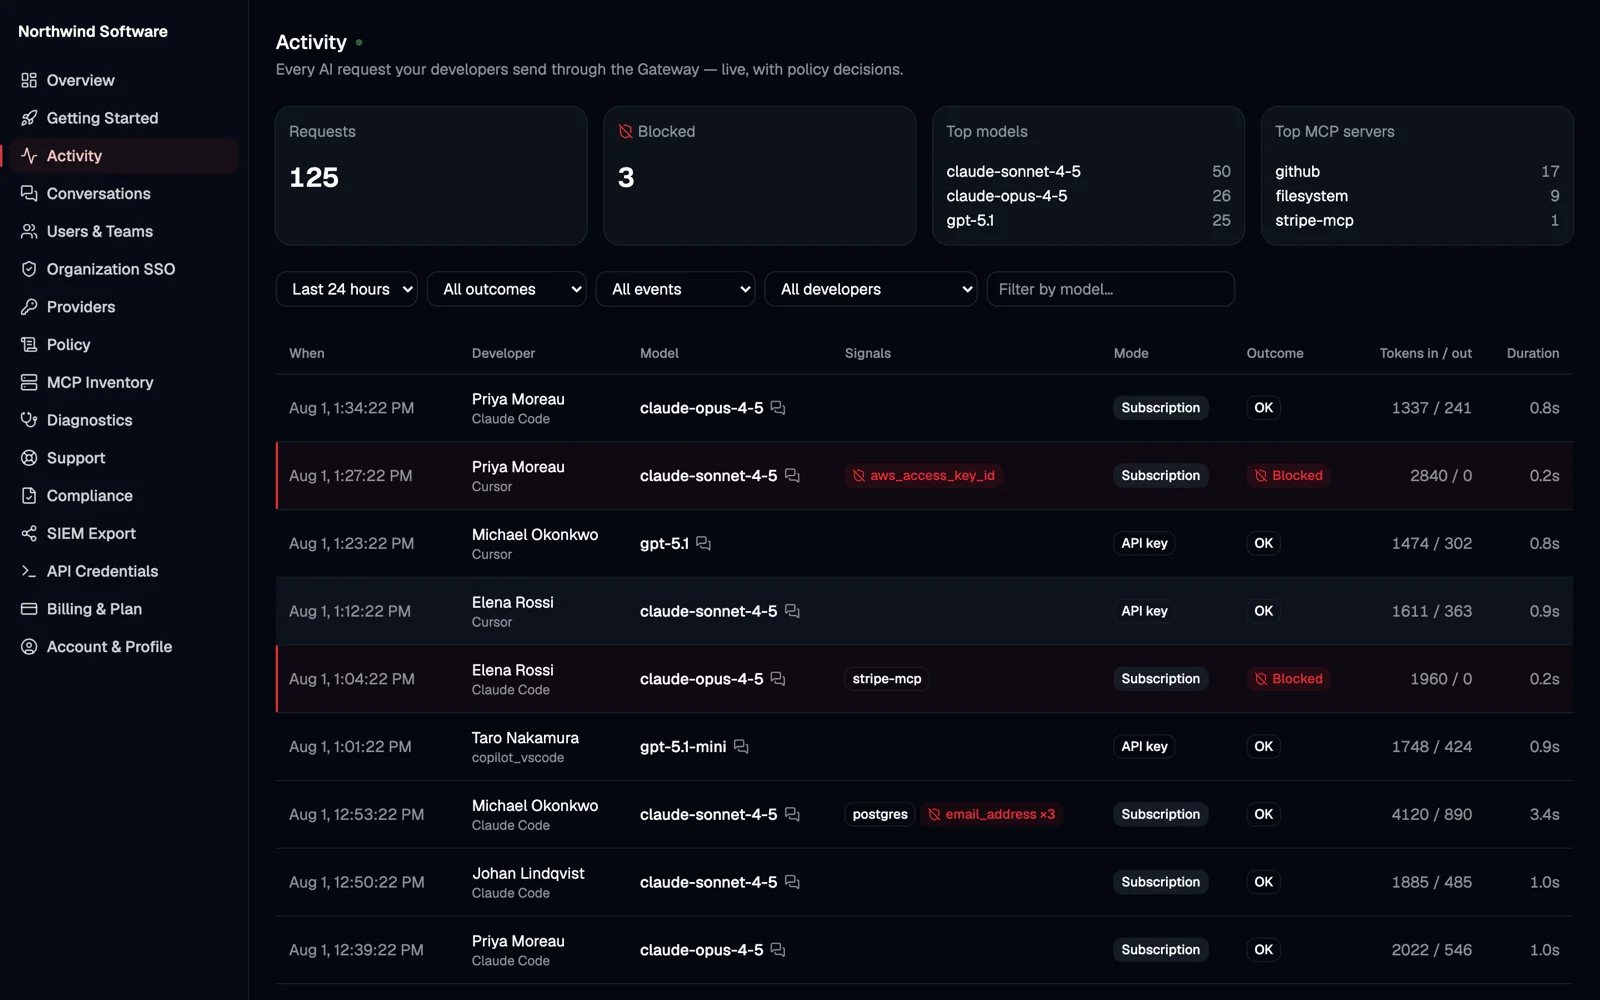
Task: Open the All outcomes filter dropdown
Action: [x=507, y=289]
